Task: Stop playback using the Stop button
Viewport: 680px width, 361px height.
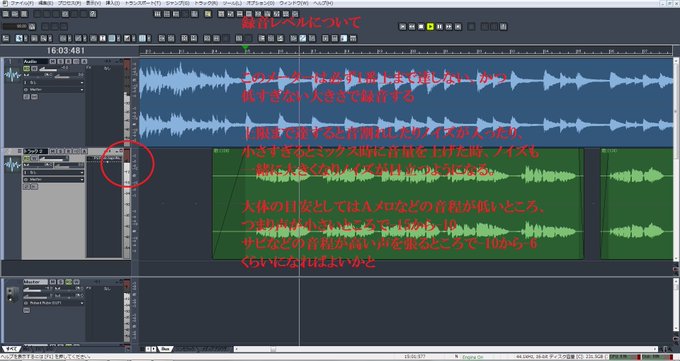Action: point(421,27)
